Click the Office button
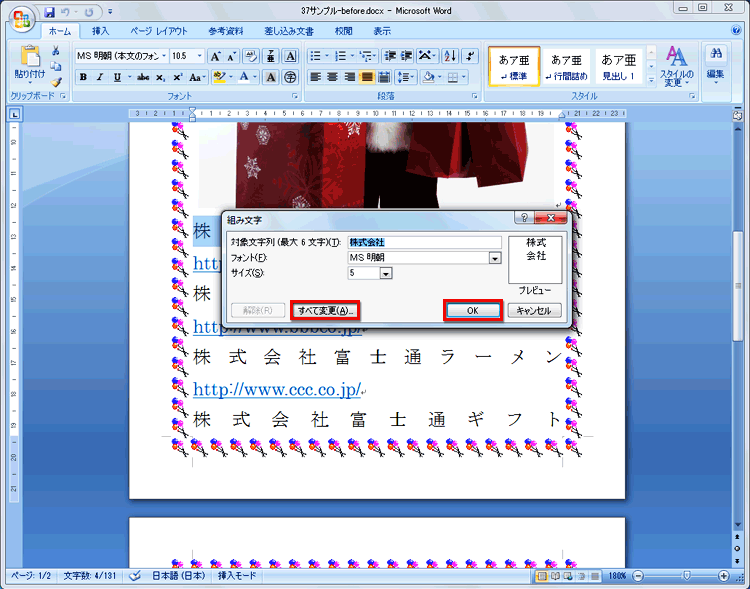Image resolution: width=750 pixels, height=589 pixels. tap(22, 19)
